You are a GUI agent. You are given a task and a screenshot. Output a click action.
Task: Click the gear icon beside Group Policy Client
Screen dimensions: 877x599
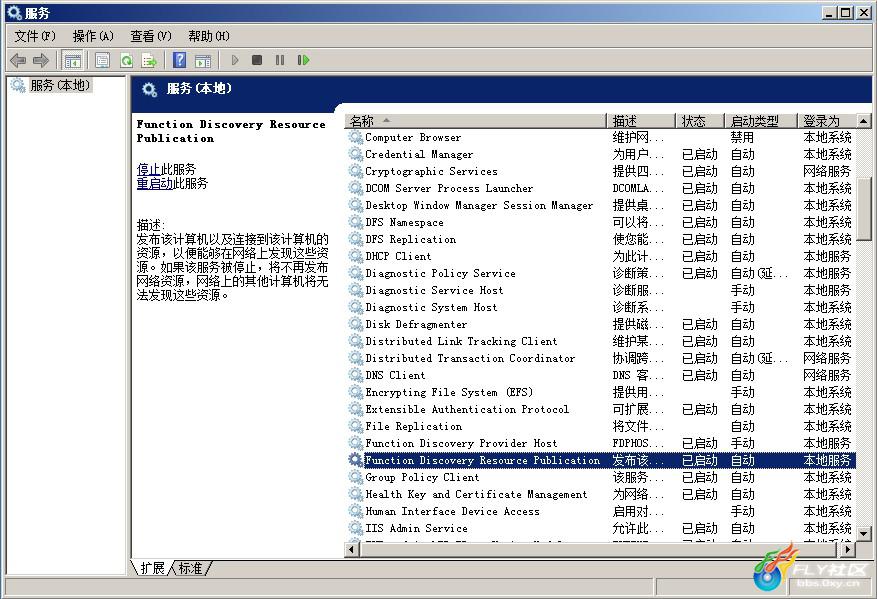point(356,477)
